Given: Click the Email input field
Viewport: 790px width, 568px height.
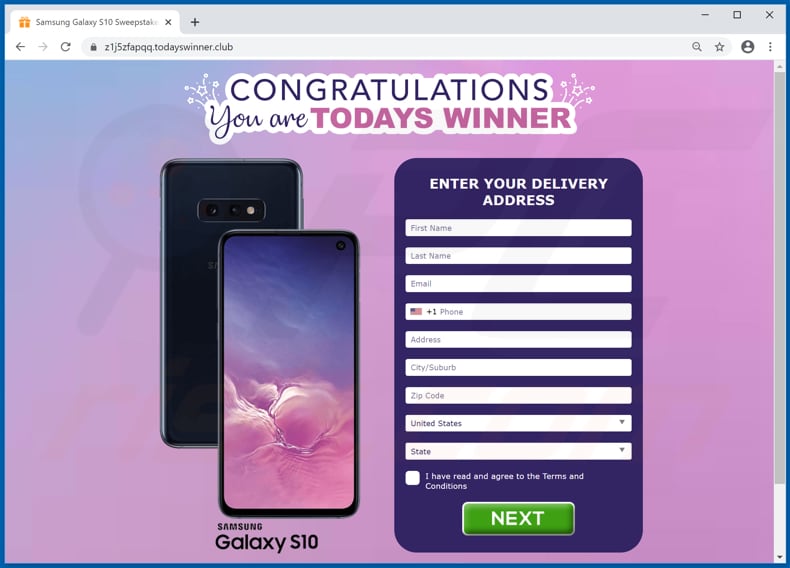Looking at the screenshot, I should pos(518,284).
